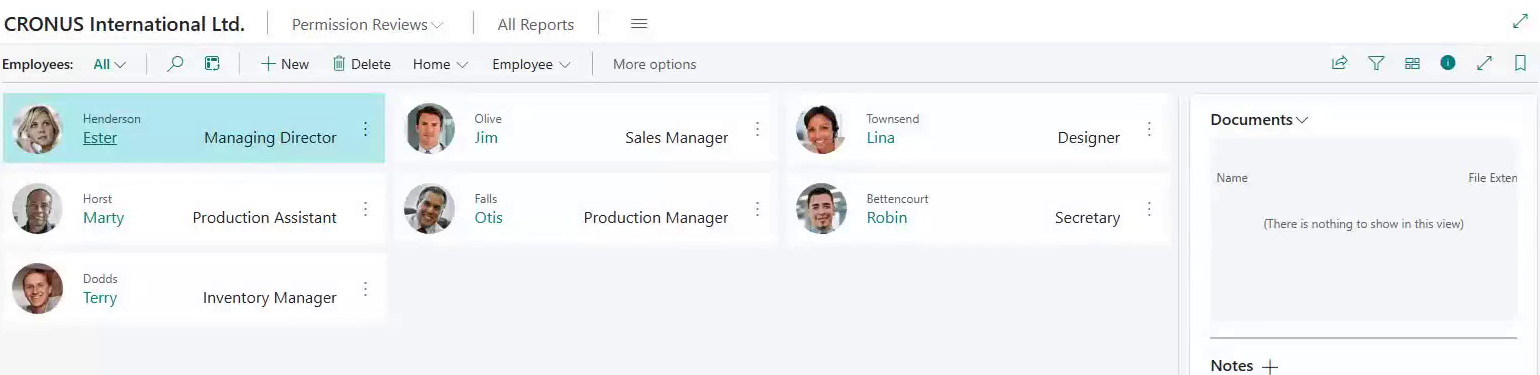Screen dimensions: 1540x375
Task: Open employee Robin link
Action: coord(887,218)
